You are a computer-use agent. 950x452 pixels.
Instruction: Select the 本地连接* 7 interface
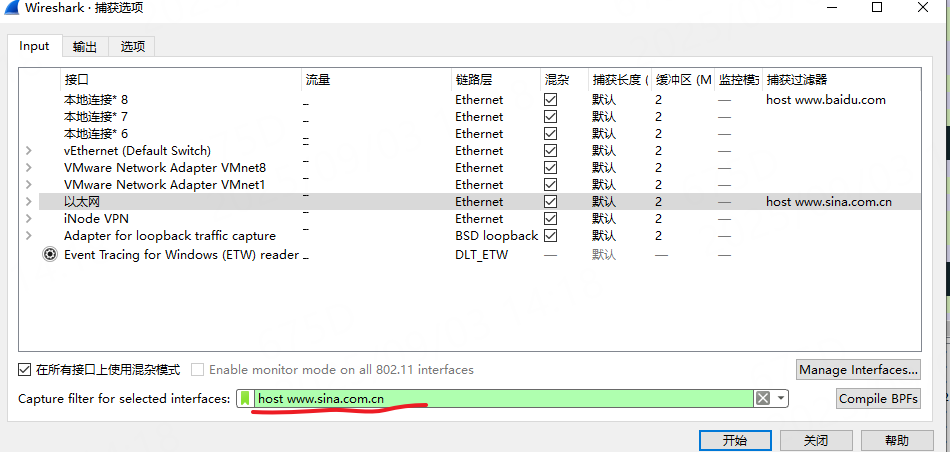(x=96, y=116)
